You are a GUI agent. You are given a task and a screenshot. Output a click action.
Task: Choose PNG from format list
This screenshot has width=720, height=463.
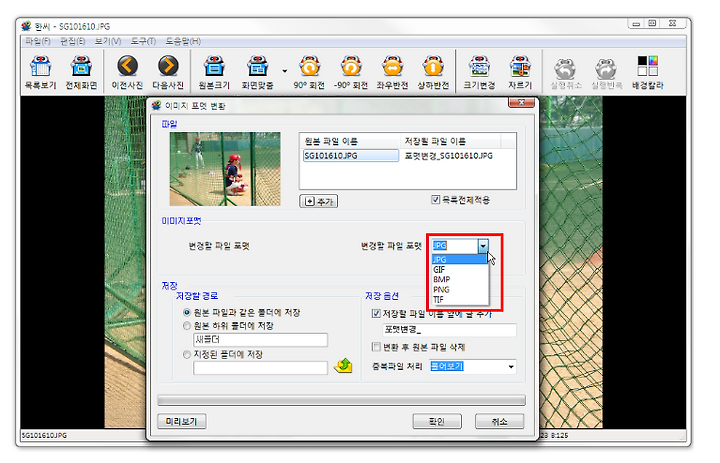pyautogui.click(x=459, y=289)
